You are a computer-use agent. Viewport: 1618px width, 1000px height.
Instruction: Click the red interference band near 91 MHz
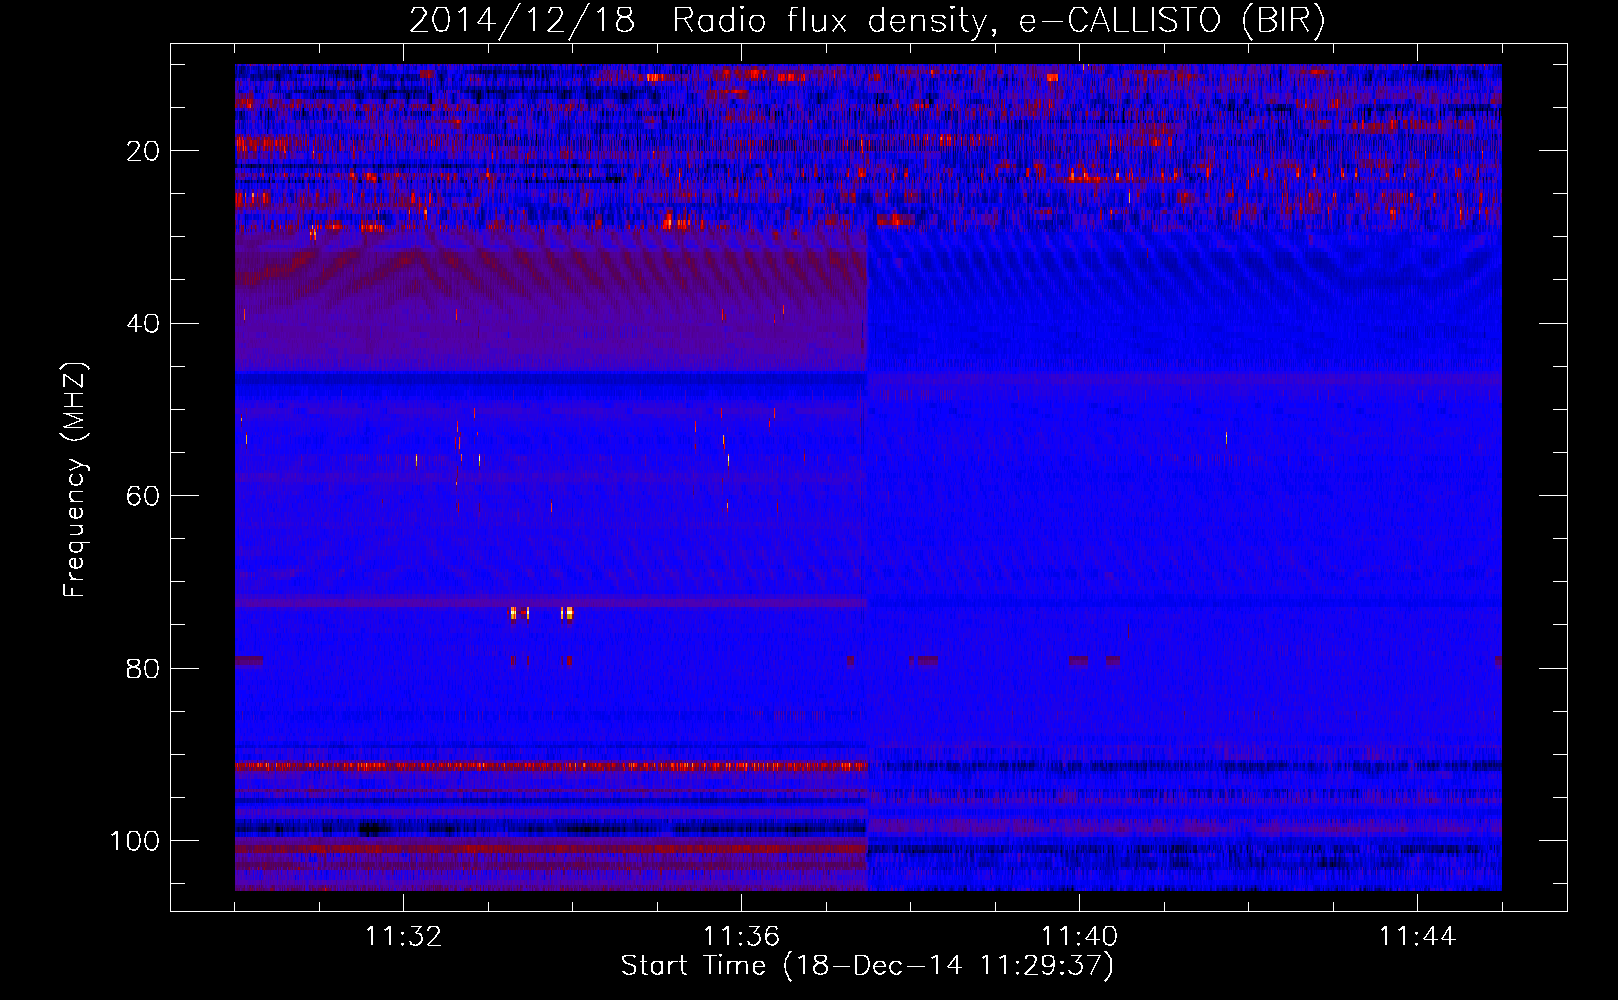point(550,766)
